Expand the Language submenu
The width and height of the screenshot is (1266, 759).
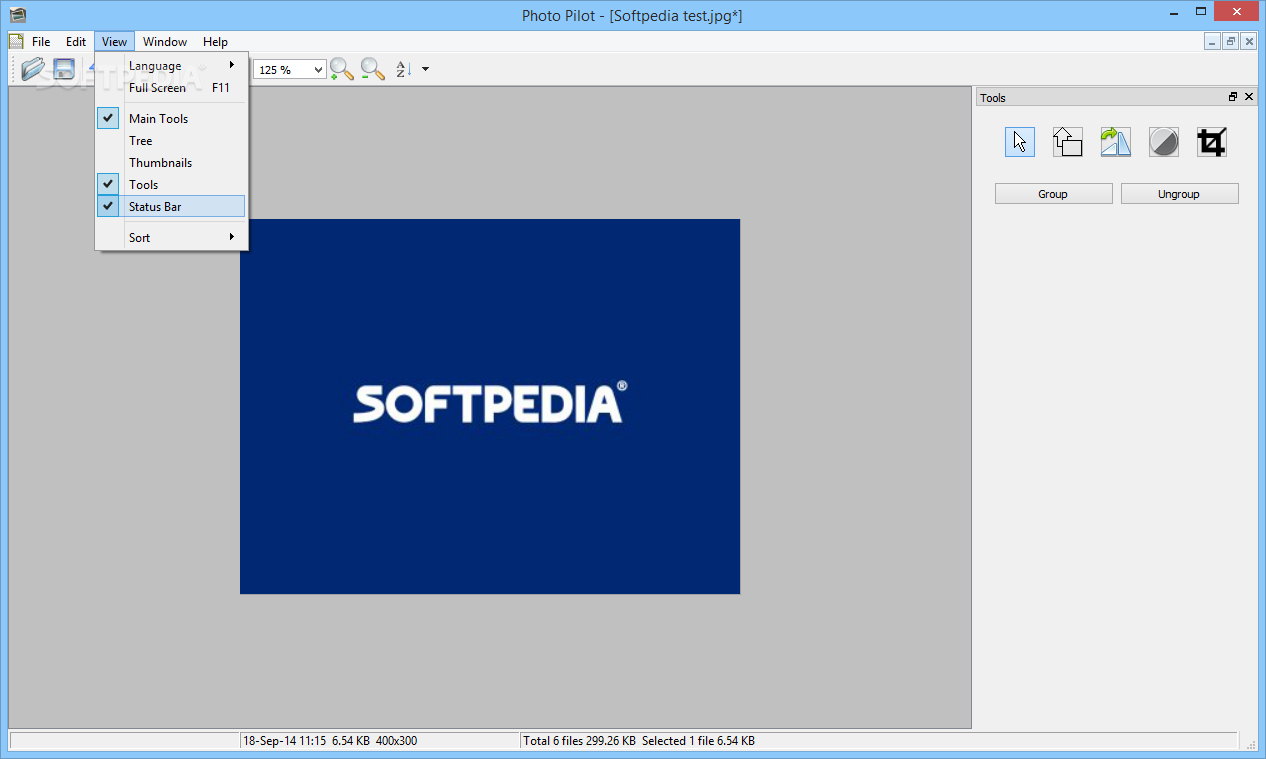point(170,65)
